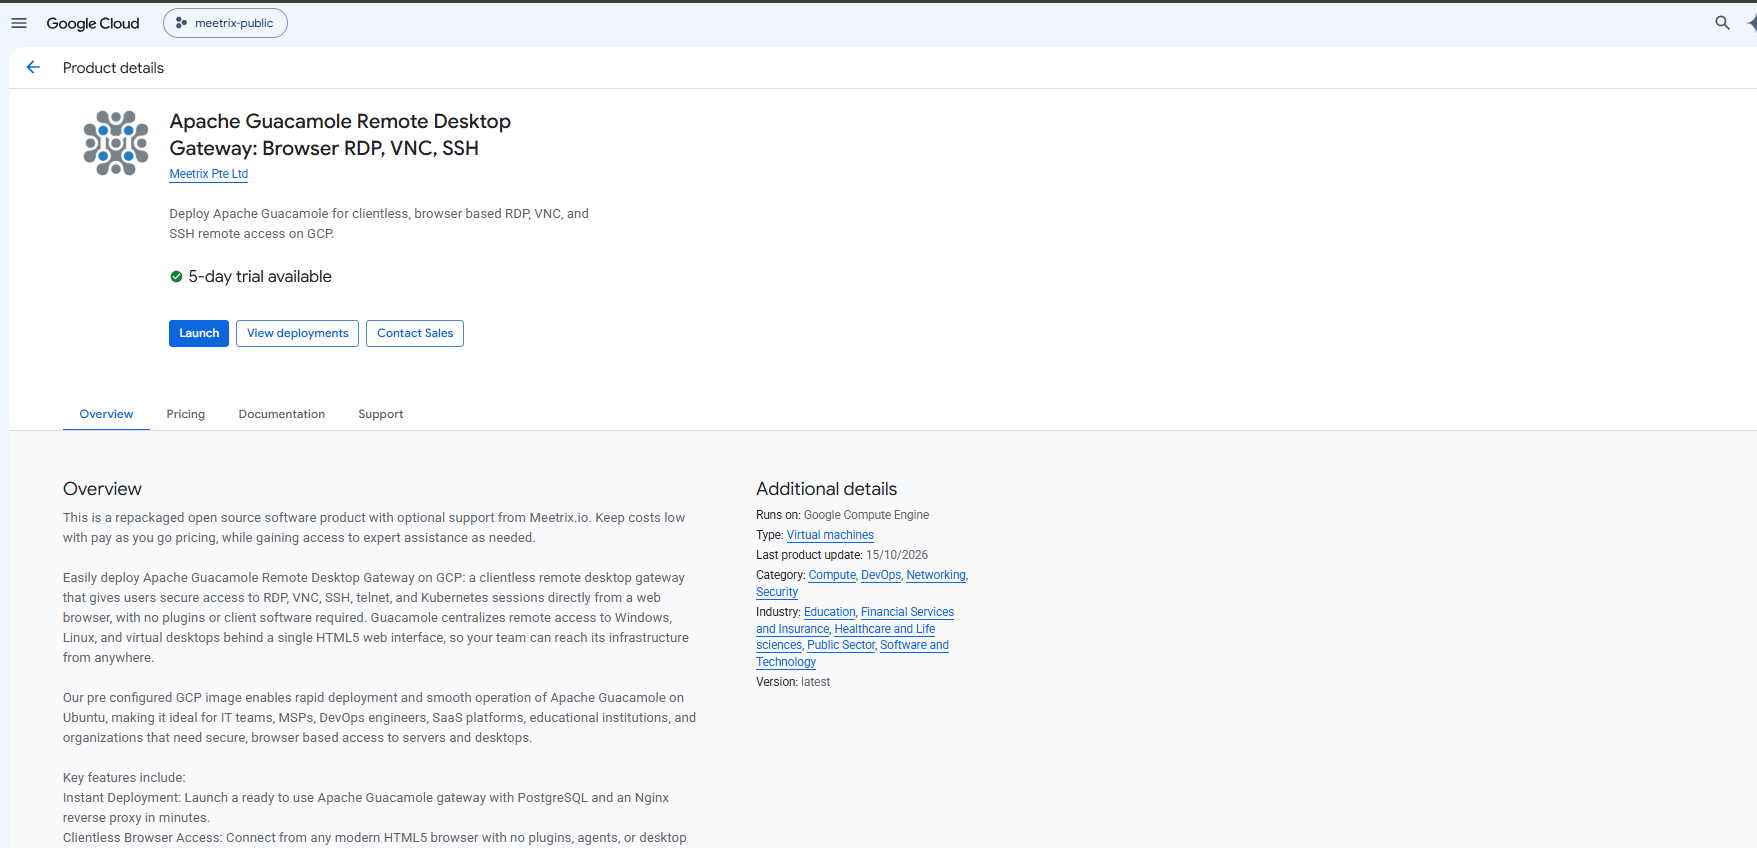This screenshot has width=1757, height=848.
Task: Follow the Compute category link
Action: pos(832,575)
